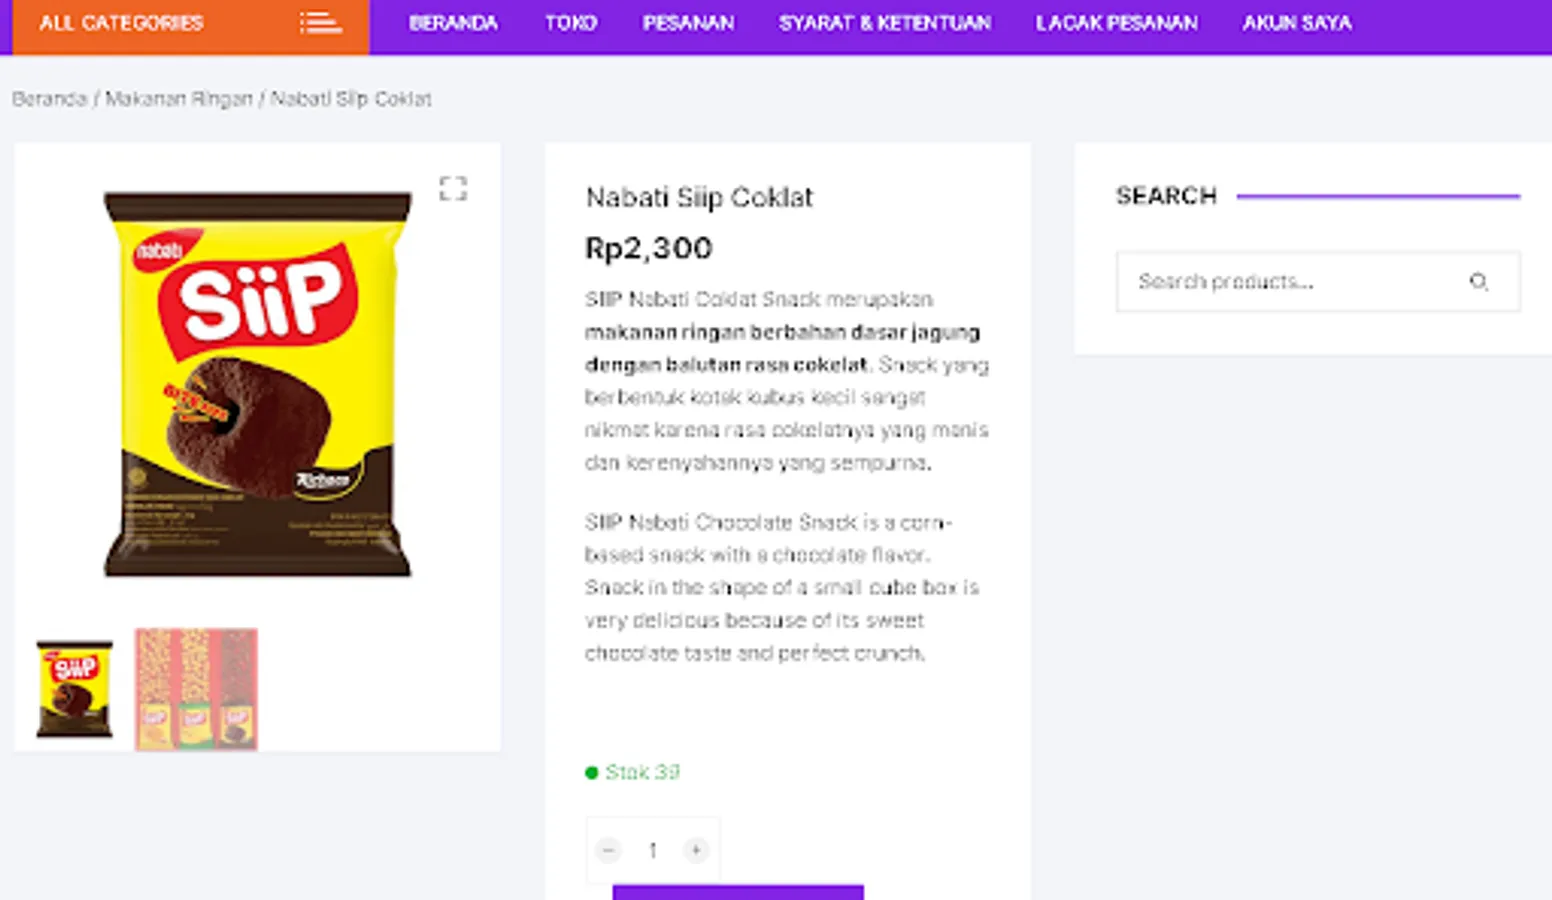Image resolution: width=1552 pixels, height=900 pixels.
Task: Click the Rp2,300 price text
Action: pos(648,248)
